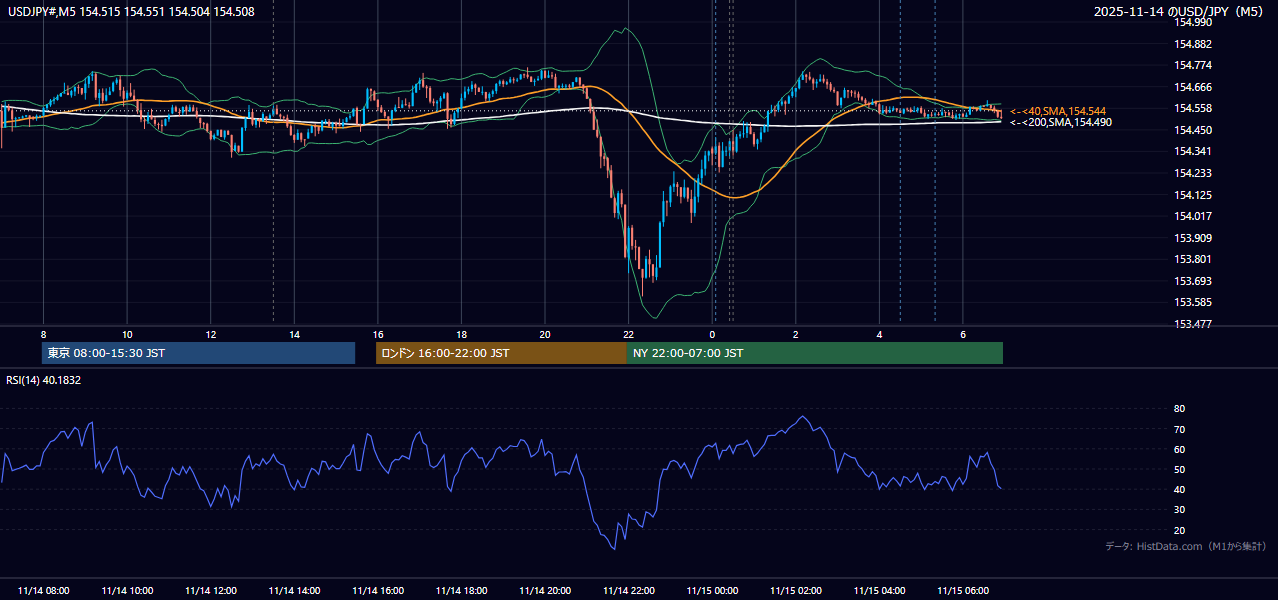Click the hour label 14 under the price chart
Viewport: 1278px width, 600px height.
coord(294,334)
